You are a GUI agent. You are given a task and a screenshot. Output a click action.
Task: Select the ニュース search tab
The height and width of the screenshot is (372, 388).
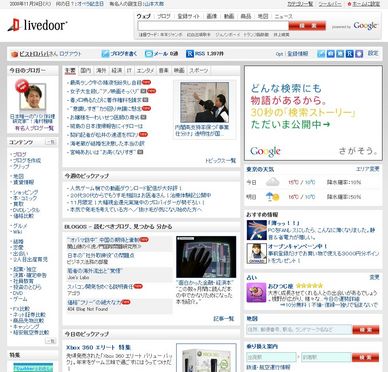[x=283, y=16]
